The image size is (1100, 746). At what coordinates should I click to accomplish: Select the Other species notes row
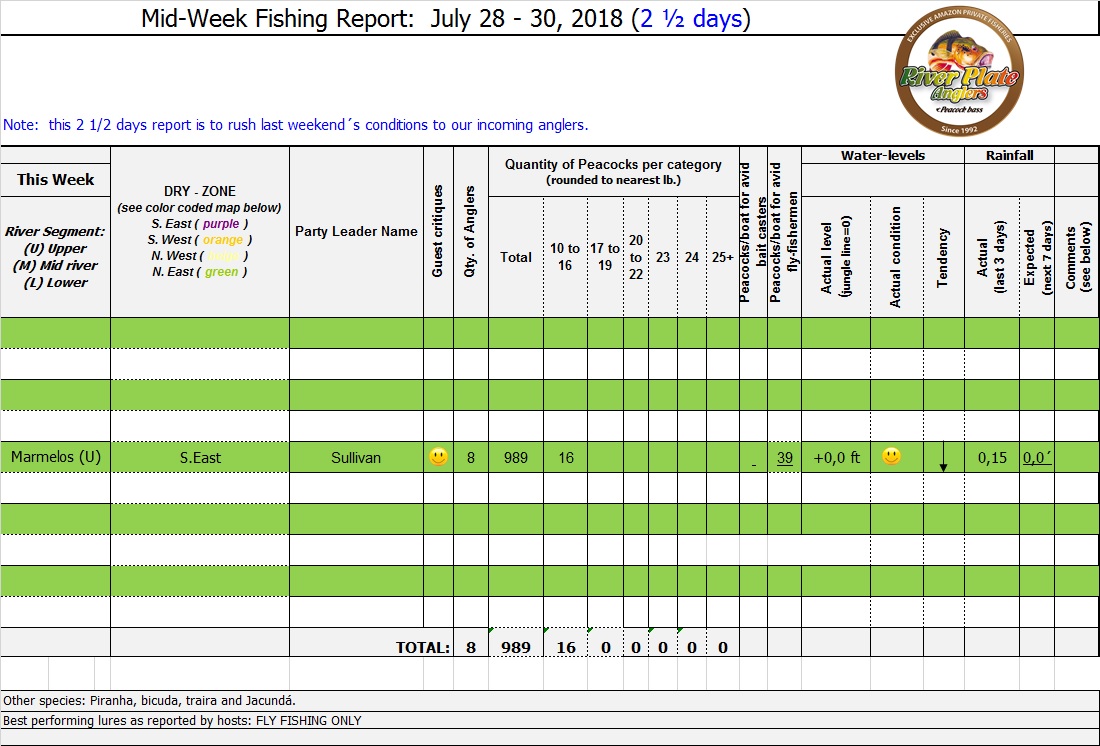pos(150,701)
